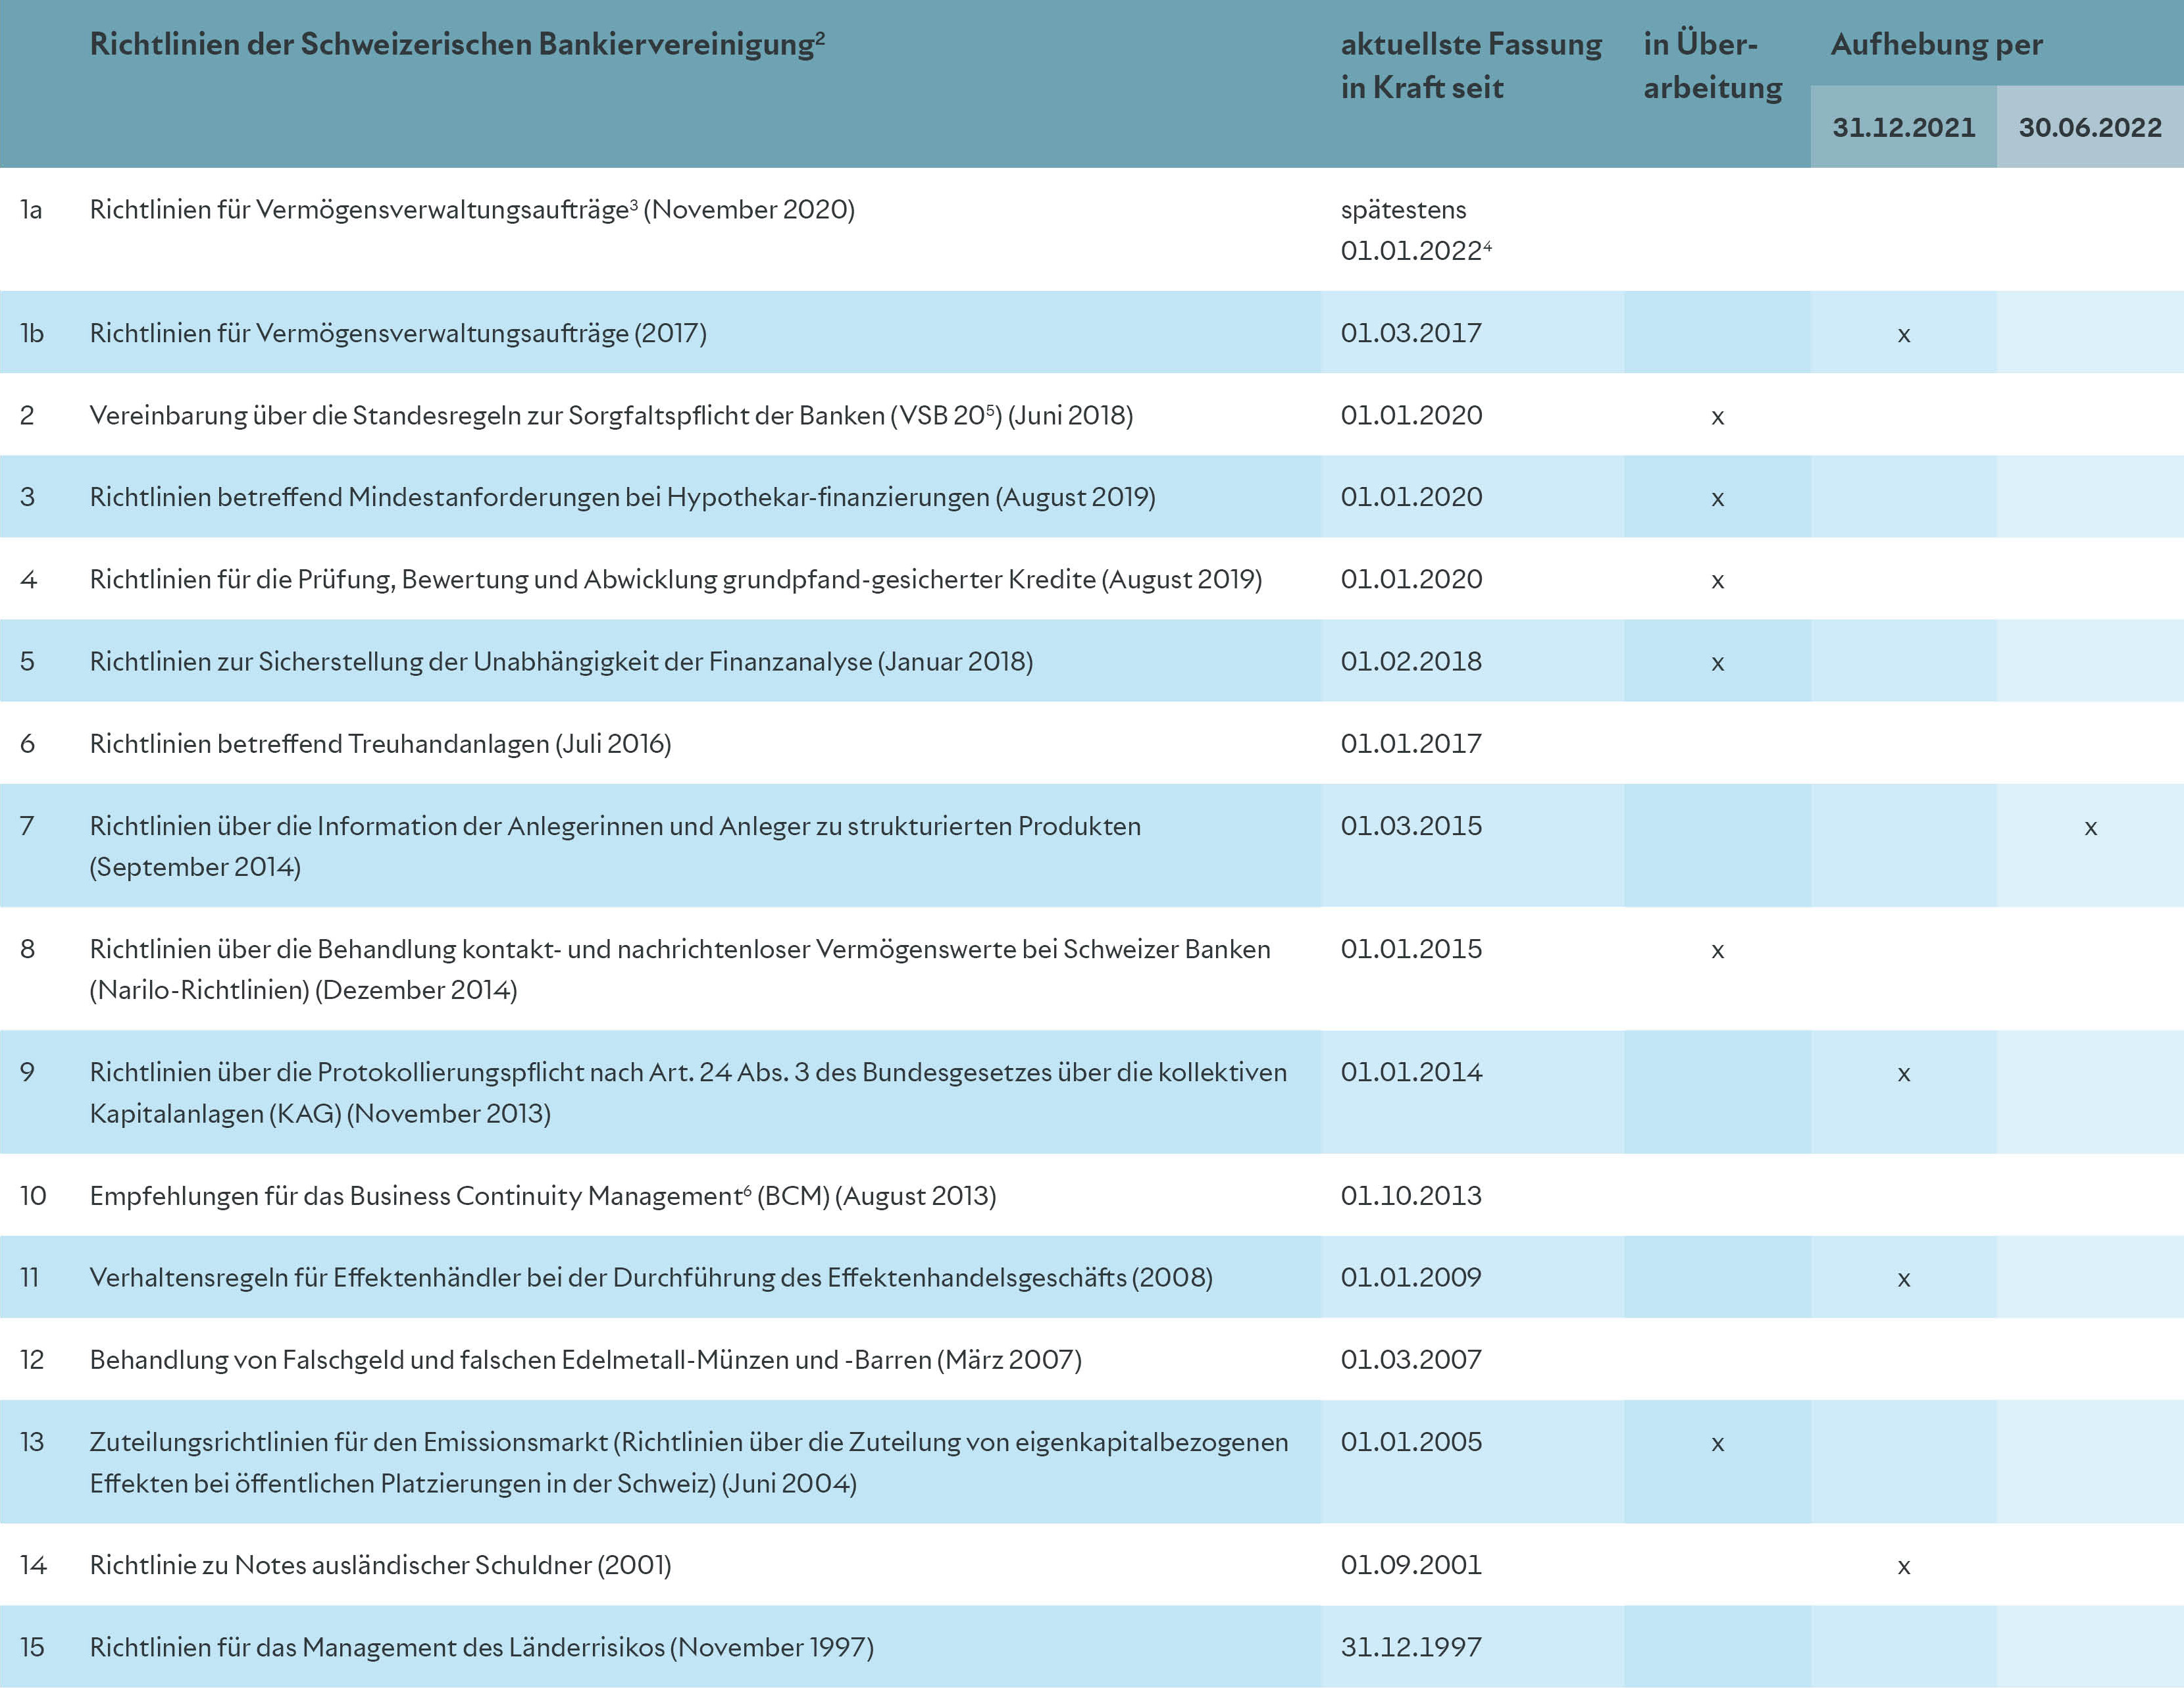Click Behandlung von Falschgeld entry

[585, 1360]
